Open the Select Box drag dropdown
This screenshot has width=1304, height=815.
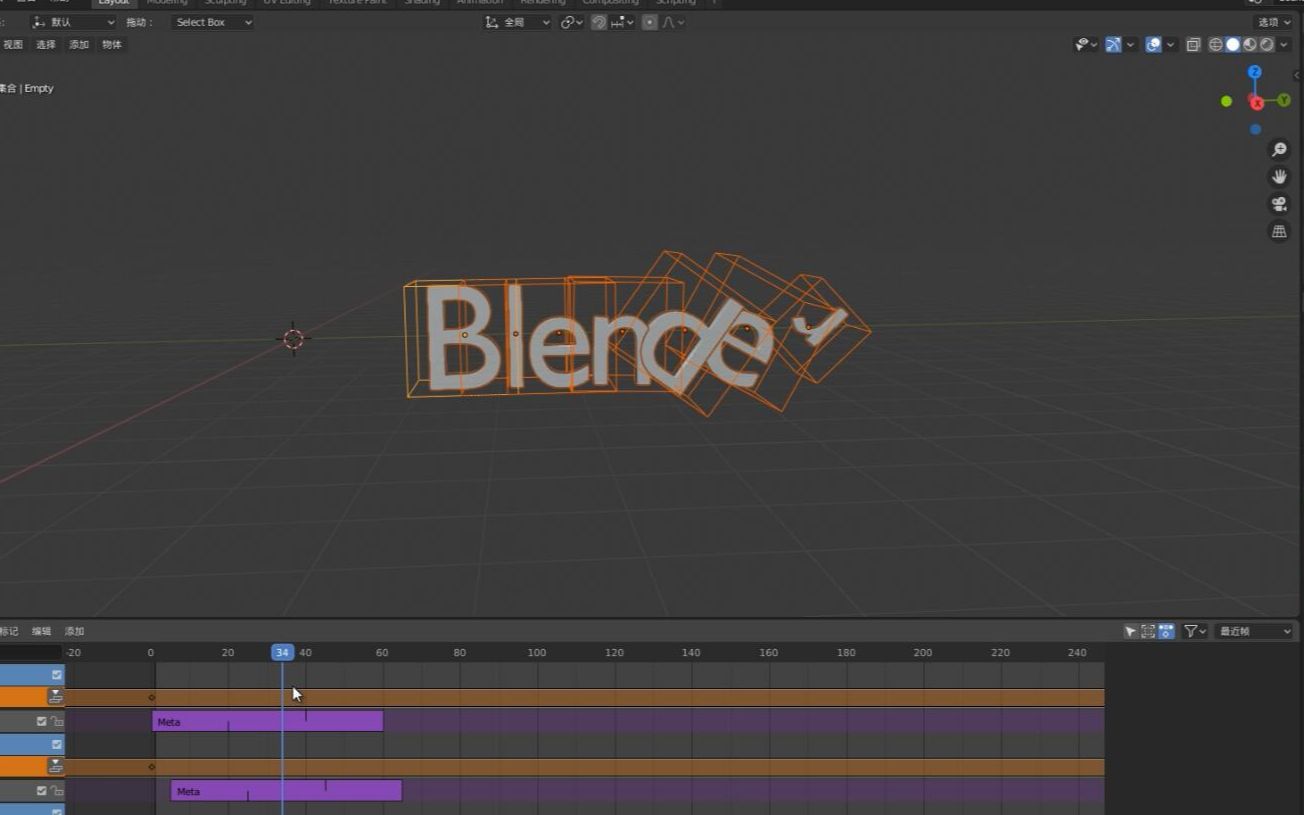tap(212, 22)
